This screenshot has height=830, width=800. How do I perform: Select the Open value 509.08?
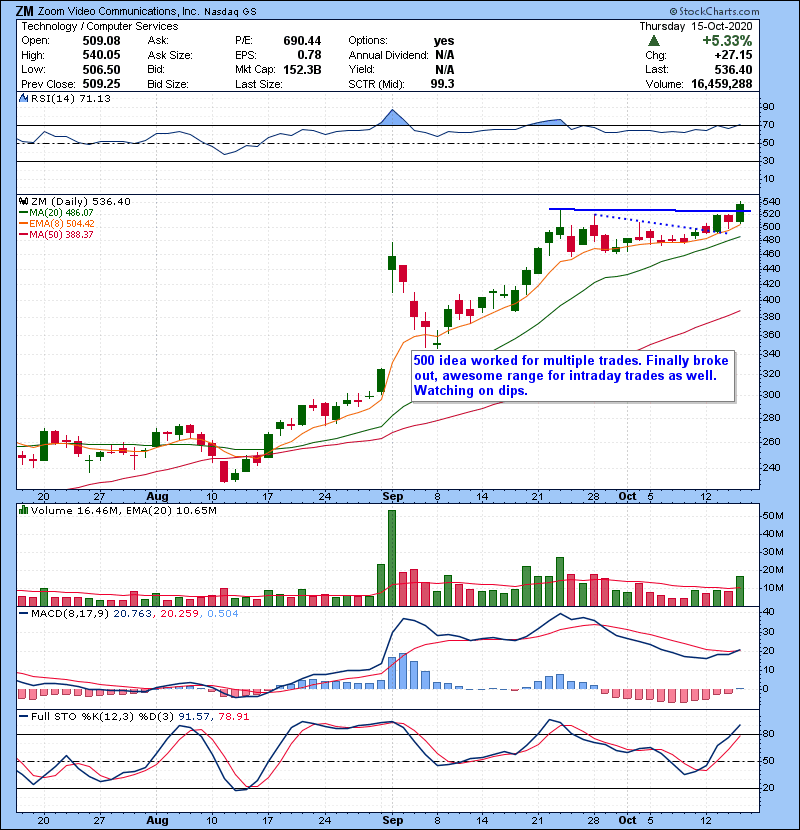coord(101,41)
